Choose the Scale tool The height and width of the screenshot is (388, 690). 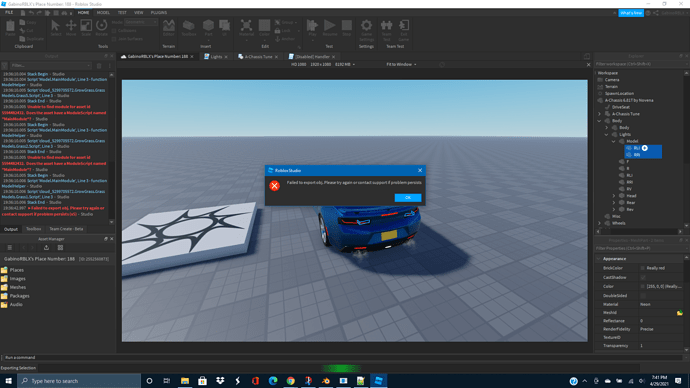tap(86, 28)
